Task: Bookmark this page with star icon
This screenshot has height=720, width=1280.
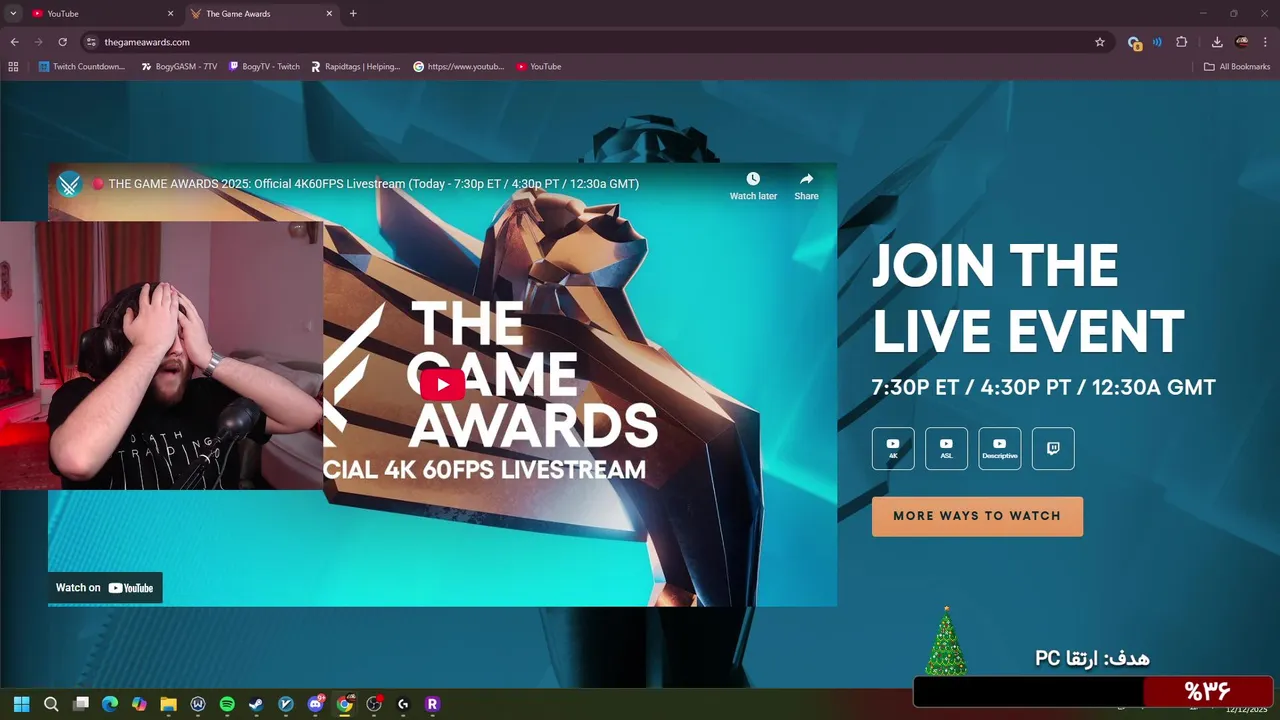Action: coord(1100,42)
